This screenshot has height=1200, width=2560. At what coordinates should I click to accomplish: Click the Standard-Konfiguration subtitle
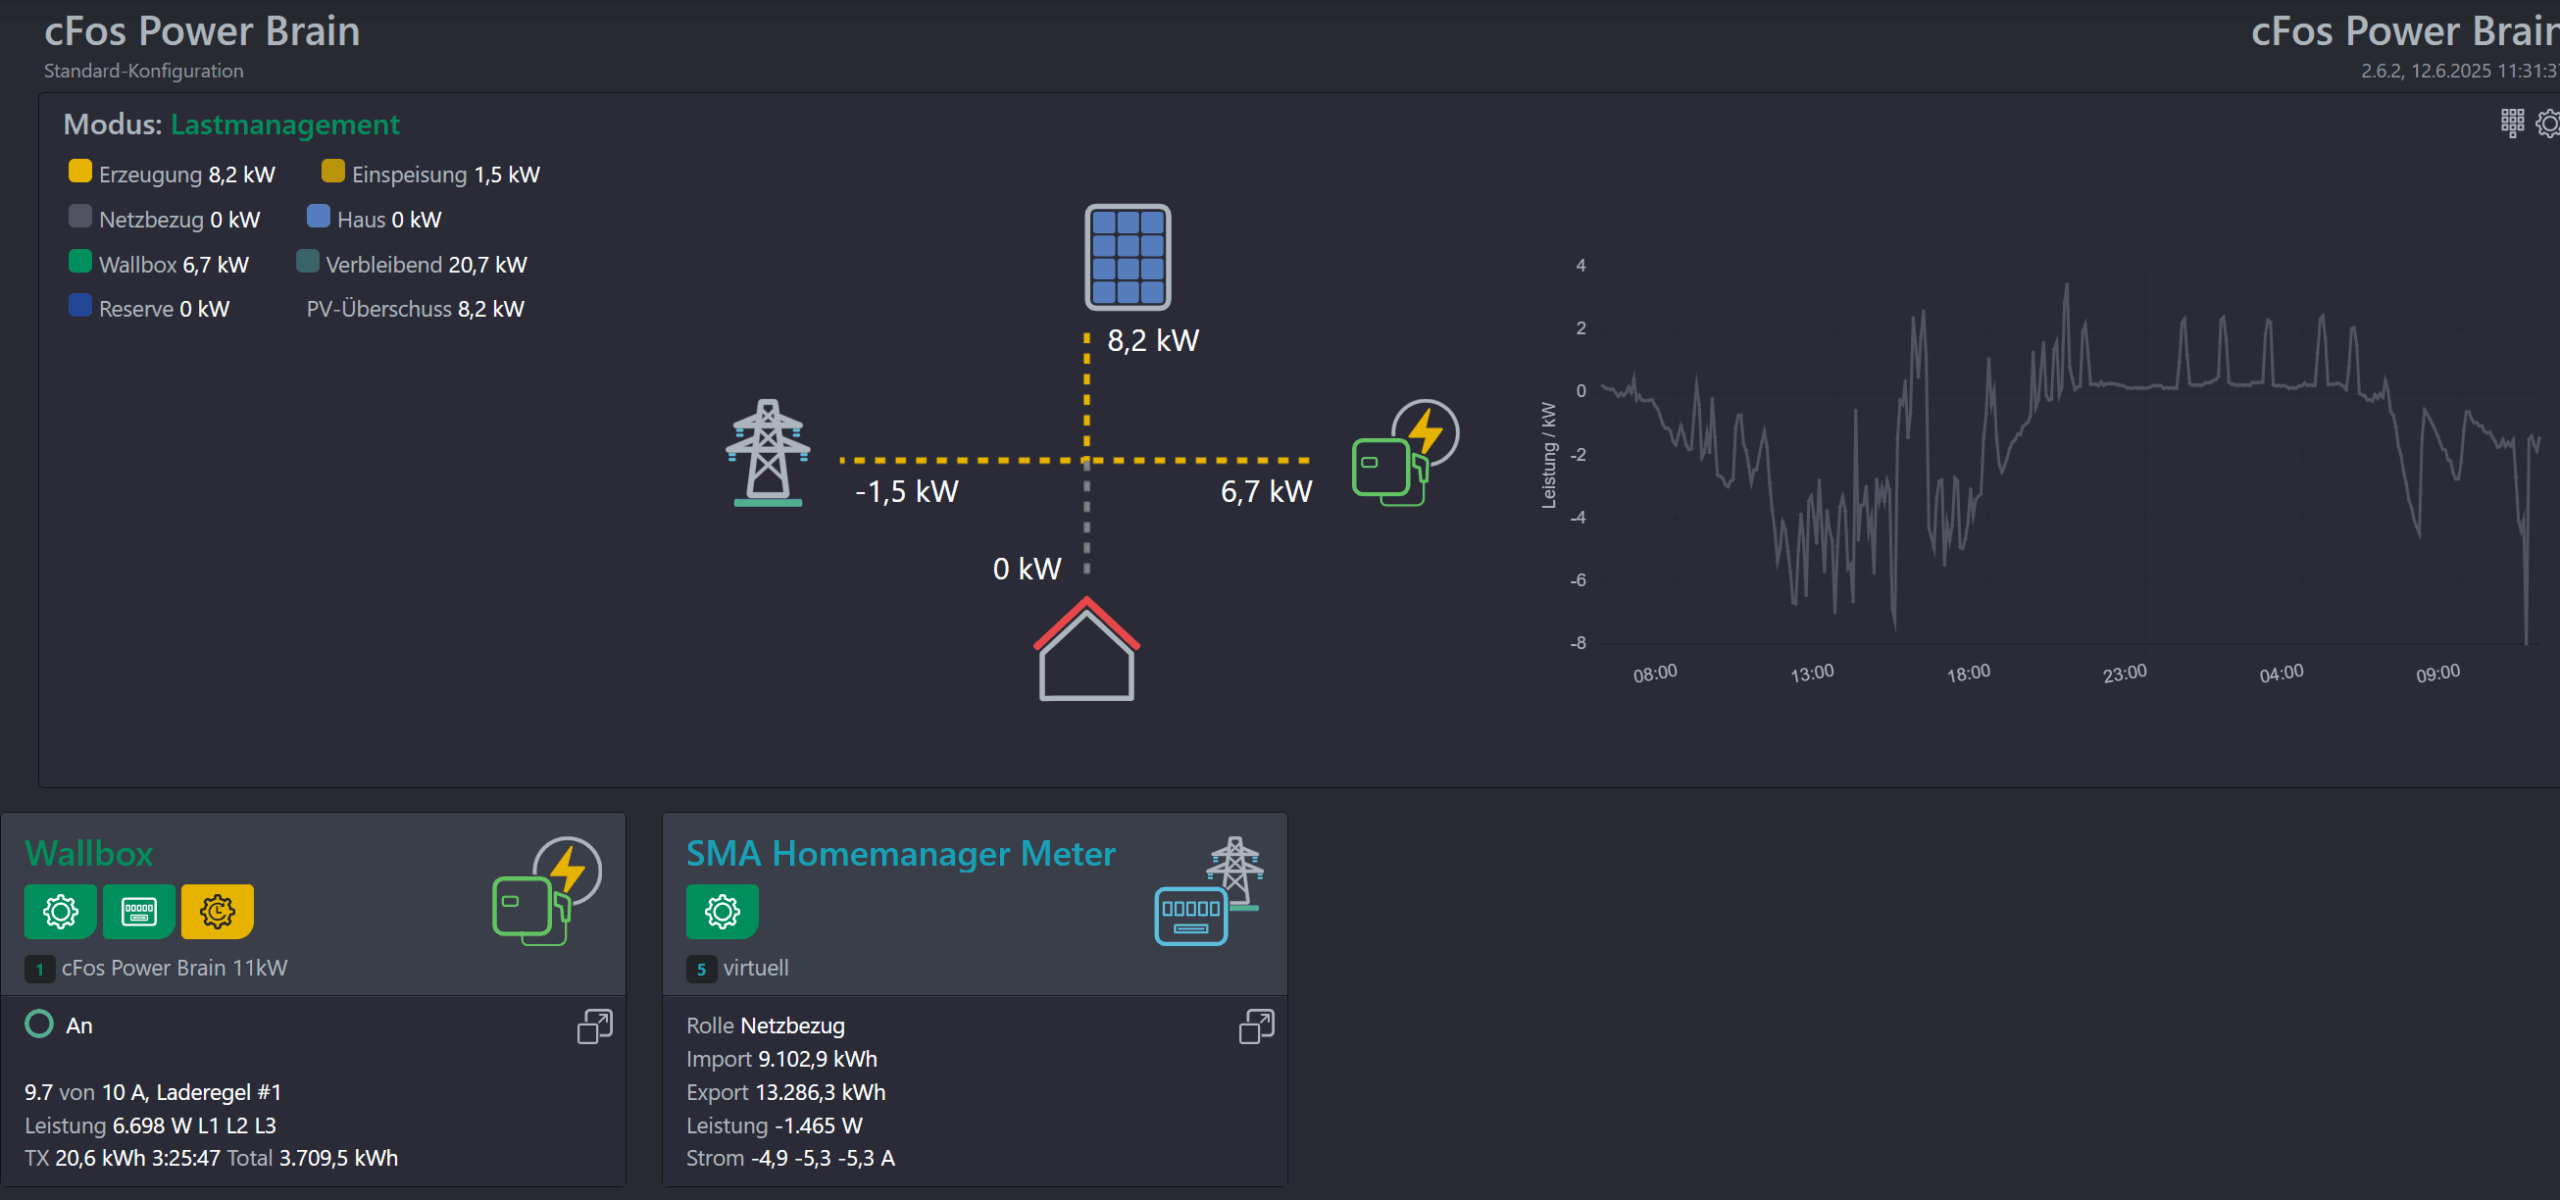pos(144,71)
